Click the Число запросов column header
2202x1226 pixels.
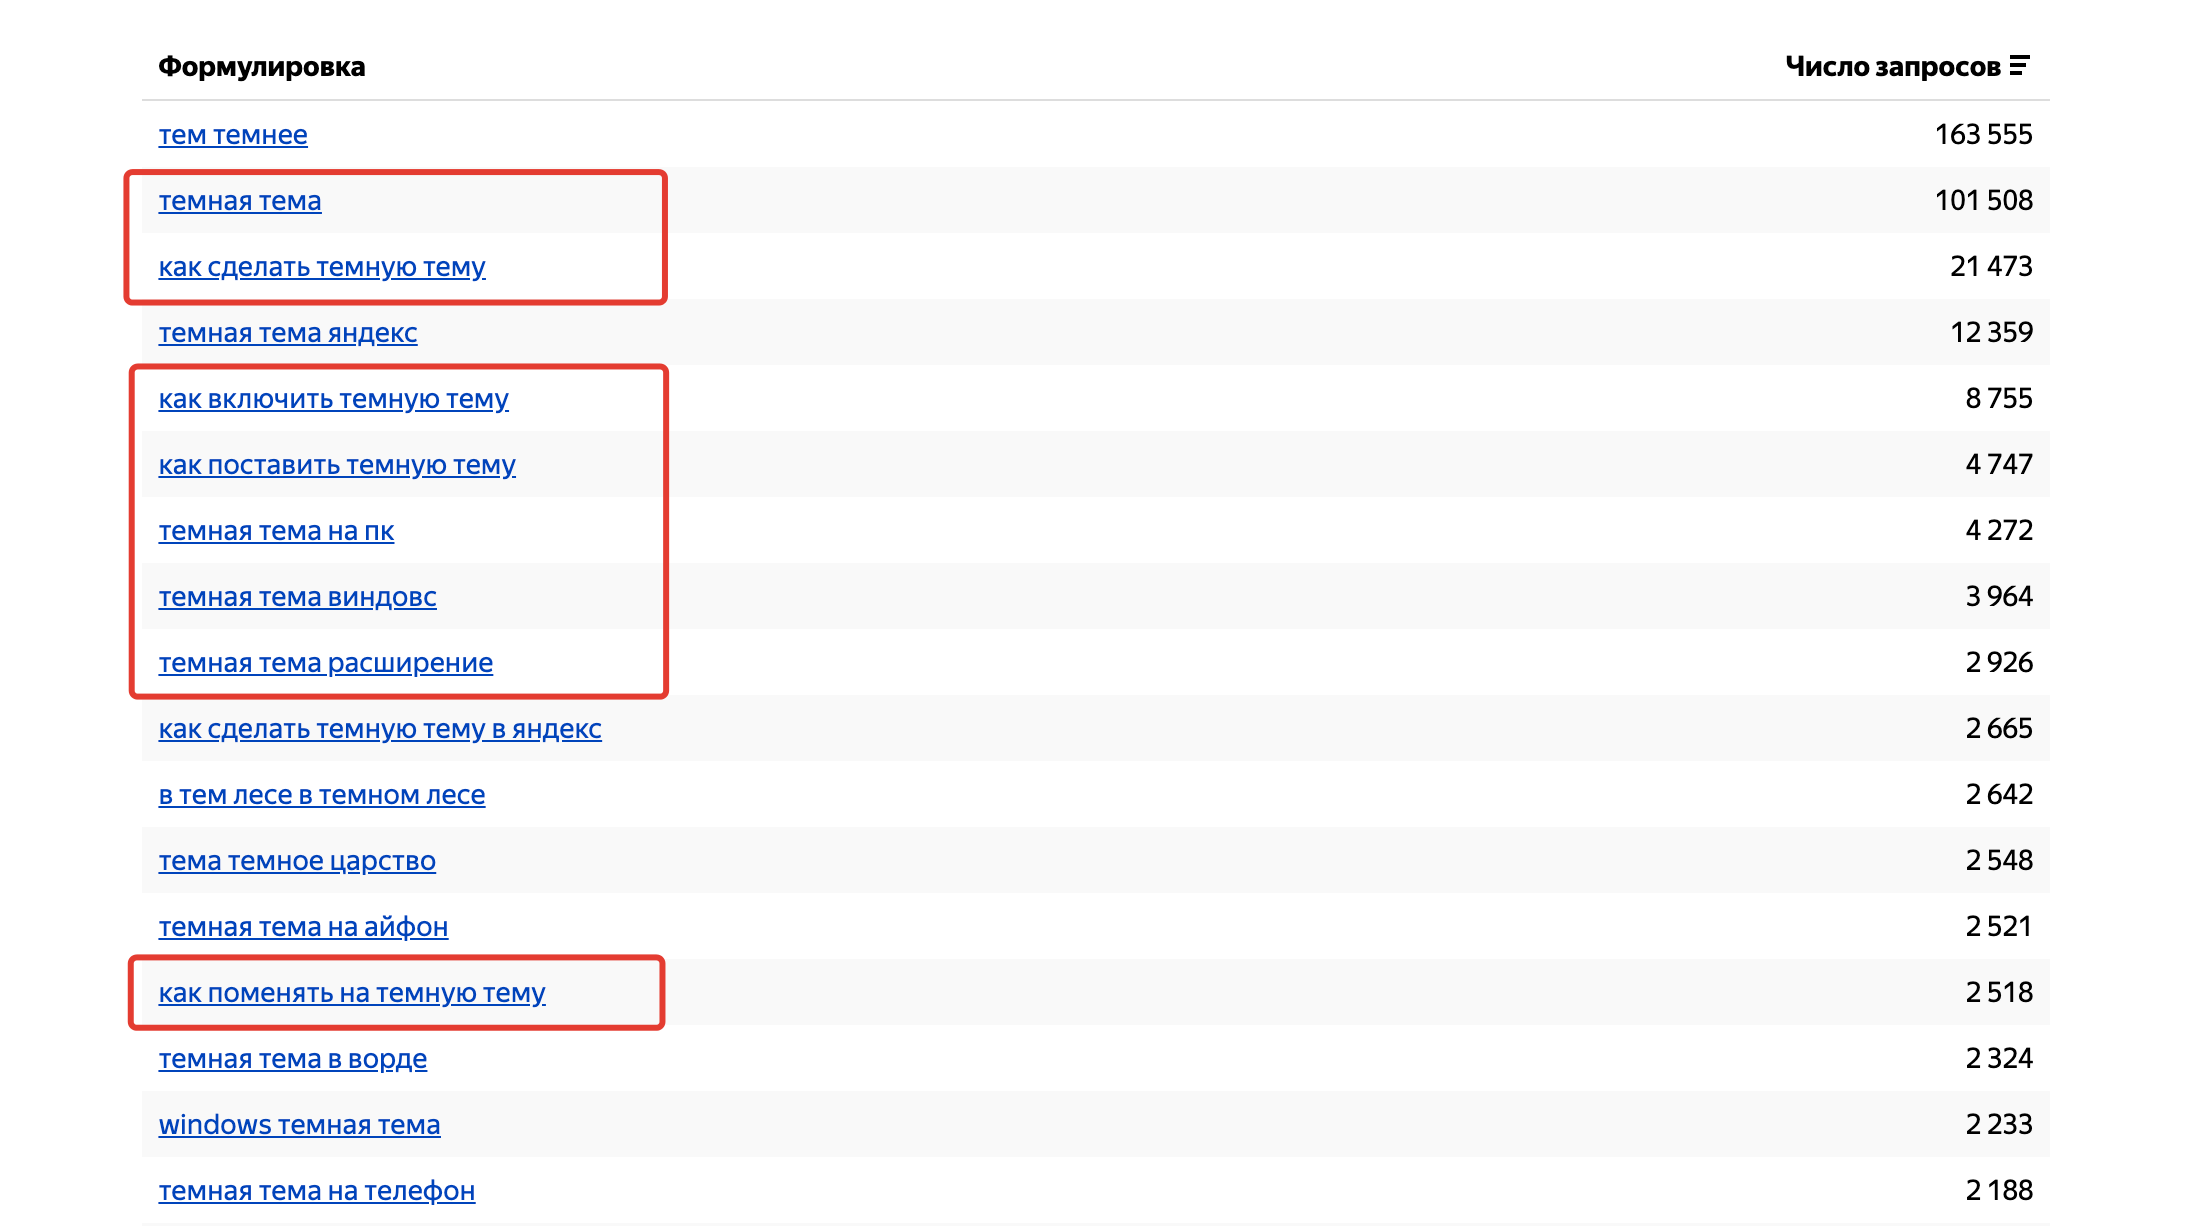1892,67
